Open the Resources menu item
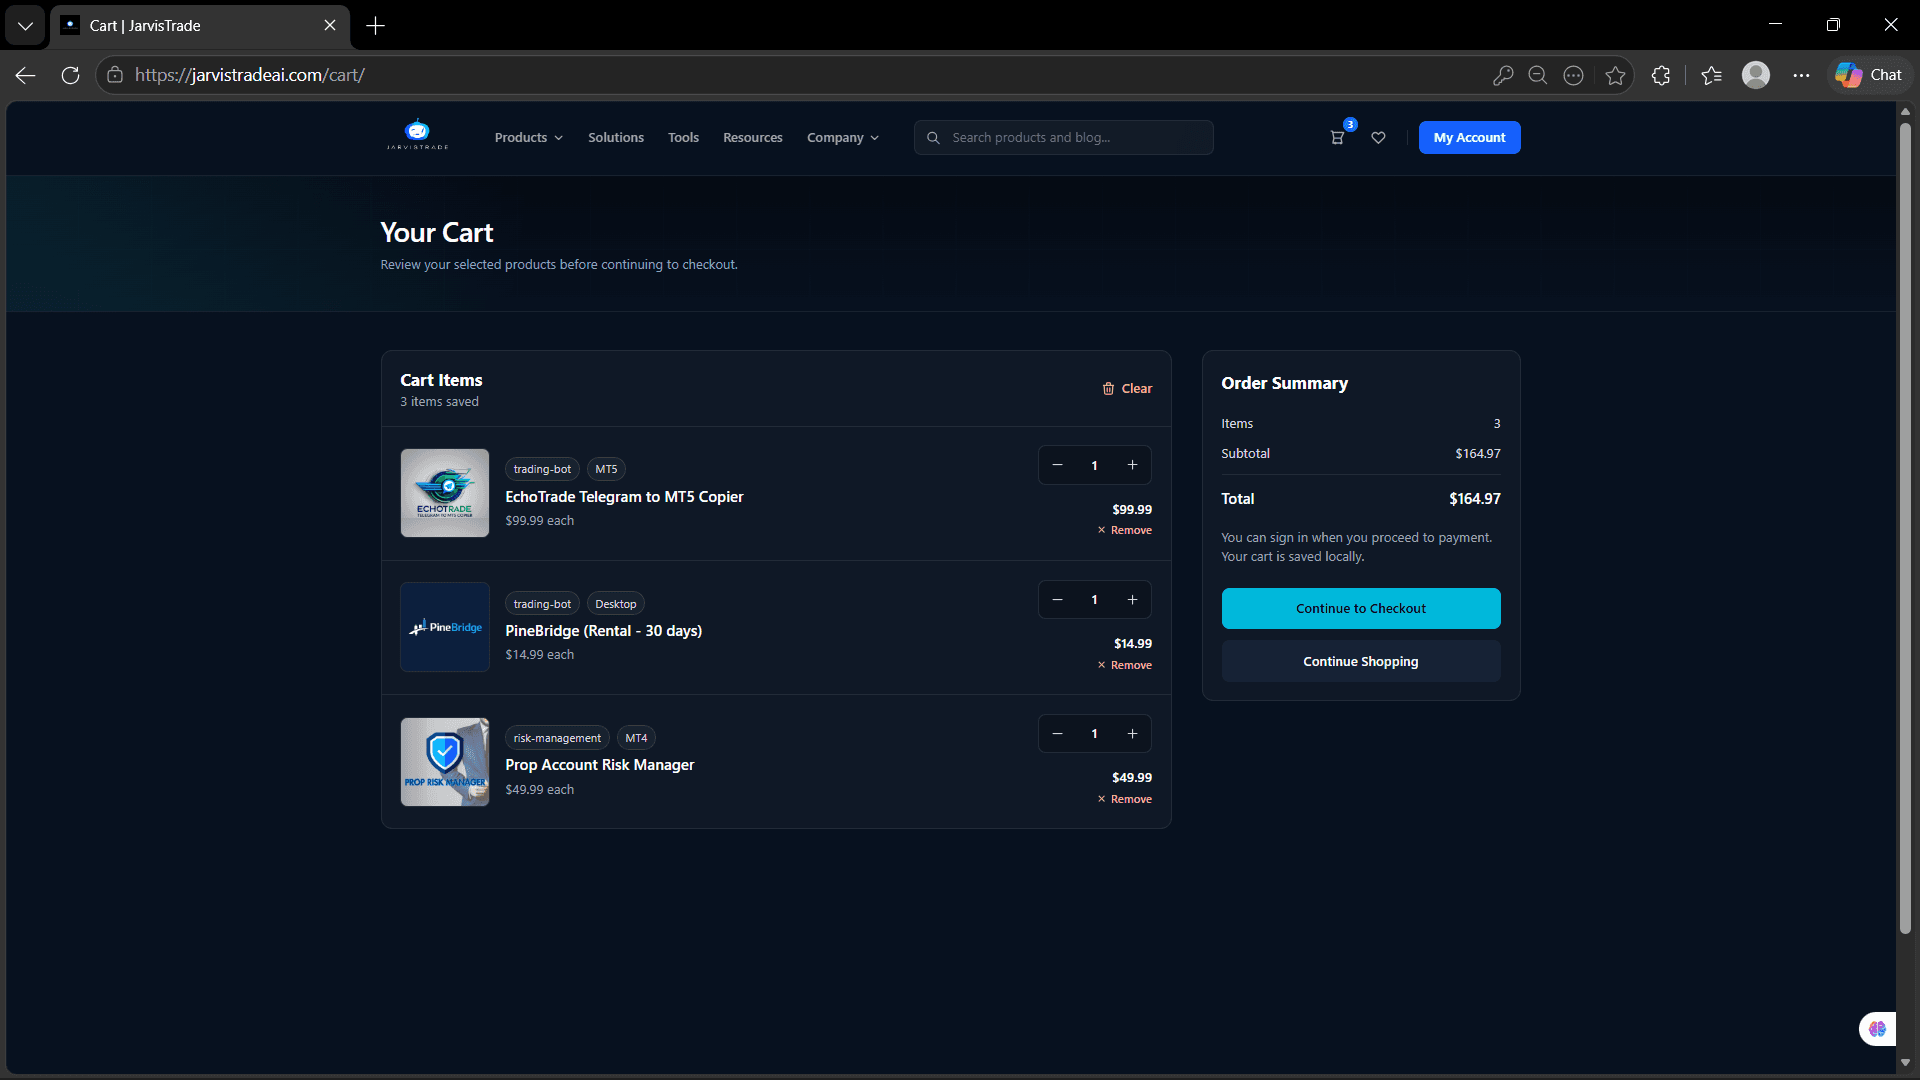 [753, 138]
